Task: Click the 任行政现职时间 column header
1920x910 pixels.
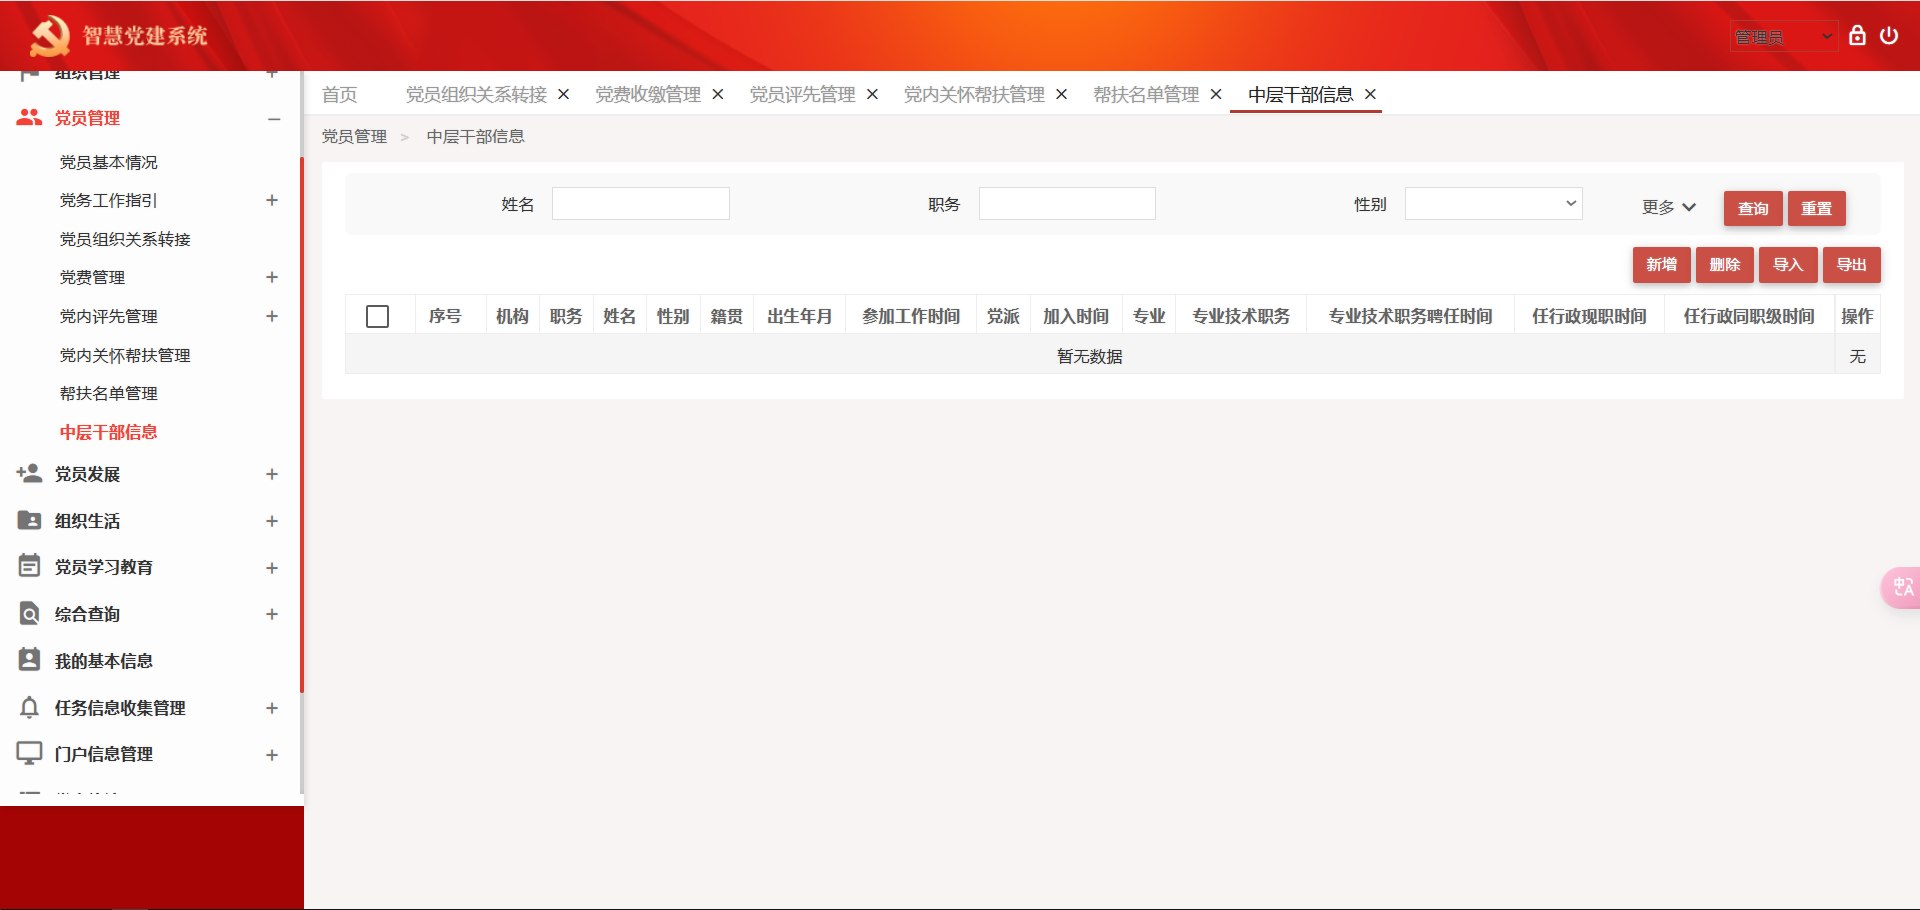Action: pos(1589,316)
